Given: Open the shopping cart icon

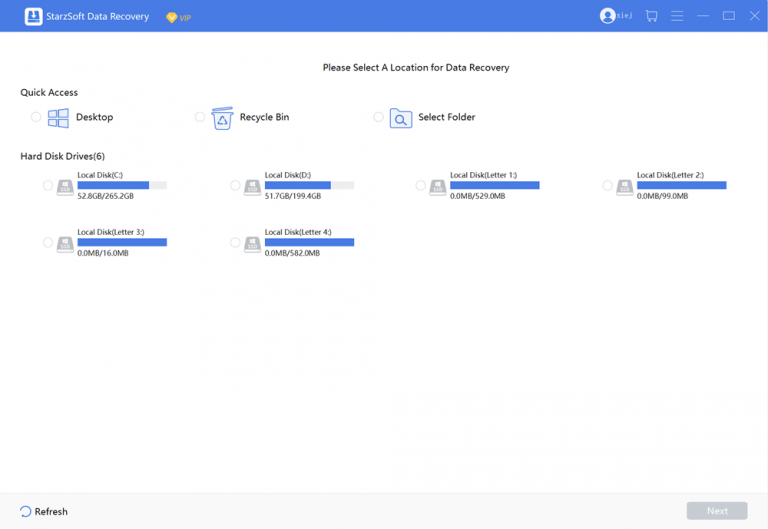Looking at the screenshot, I should click(x=651, y=16).
